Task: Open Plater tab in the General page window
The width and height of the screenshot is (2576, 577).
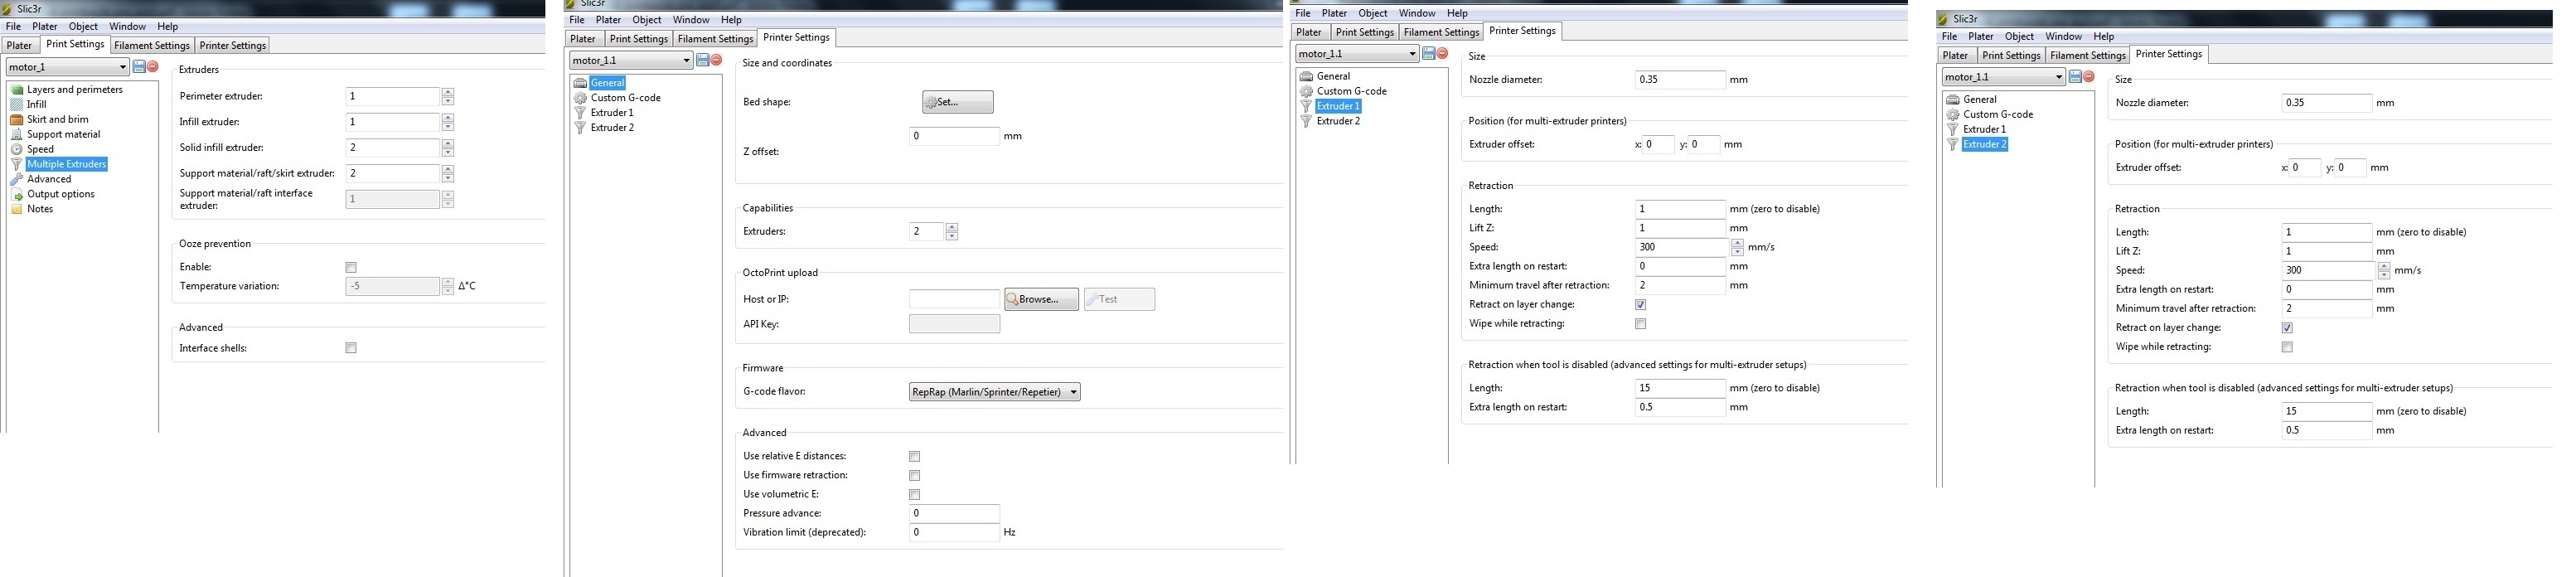Action: [583, 39]
